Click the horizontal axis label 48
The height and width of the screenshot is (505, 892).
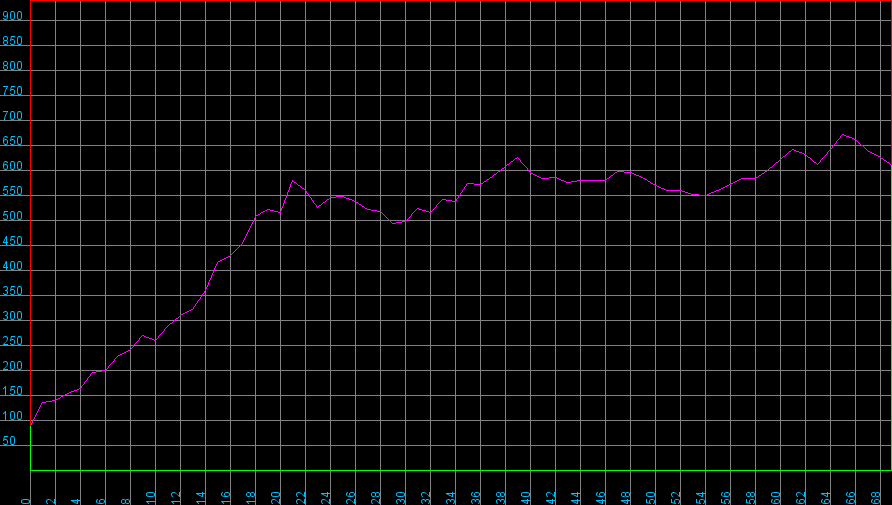point(626,498)
